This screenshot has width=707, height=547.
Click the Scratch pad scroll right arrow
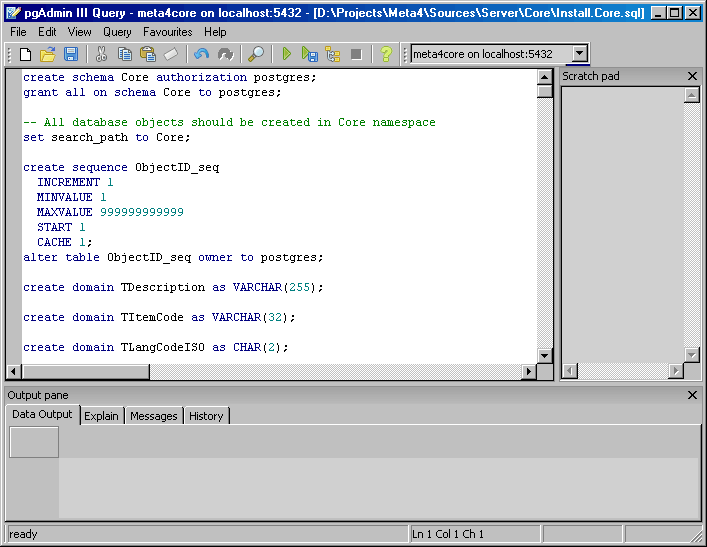point(675,371)
